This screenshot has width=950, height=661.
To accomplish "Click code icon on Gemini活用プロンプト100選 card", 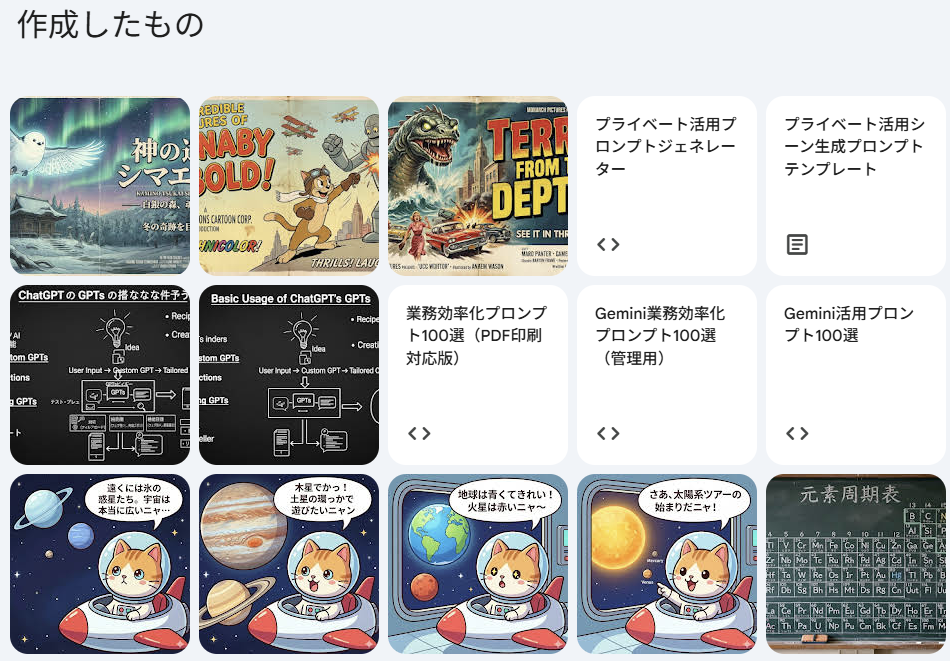I will 797,433.
